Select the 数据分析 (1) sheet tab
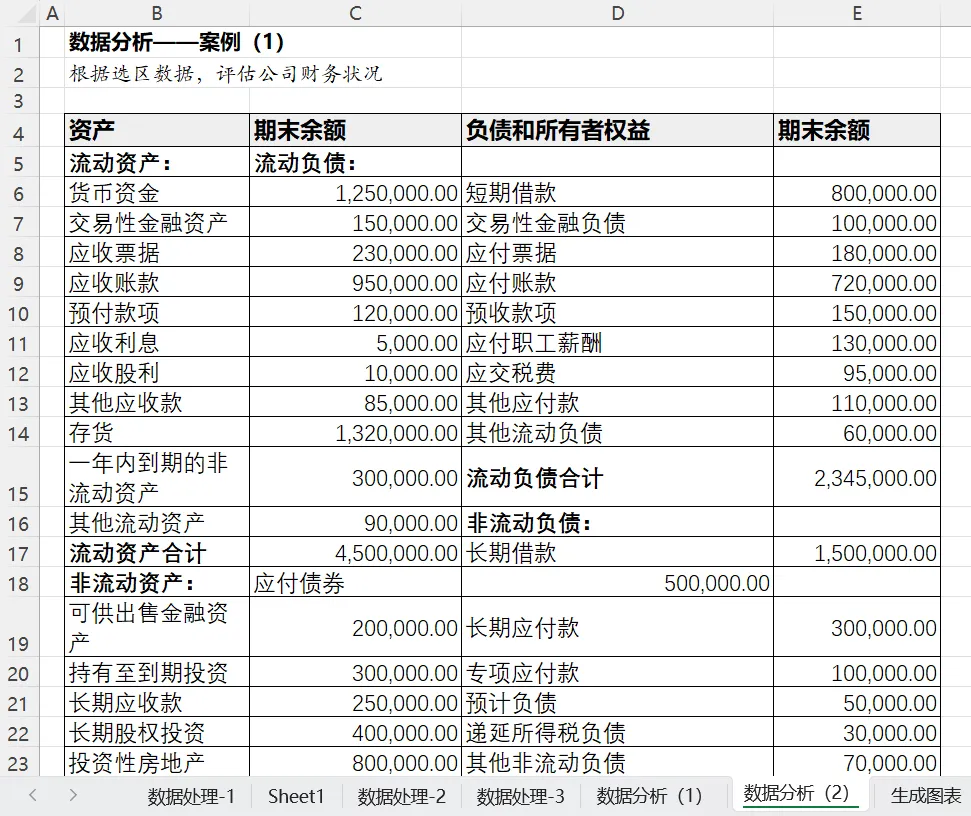The image size is (971, 816). pyautogui.click(x=649, y=796)
